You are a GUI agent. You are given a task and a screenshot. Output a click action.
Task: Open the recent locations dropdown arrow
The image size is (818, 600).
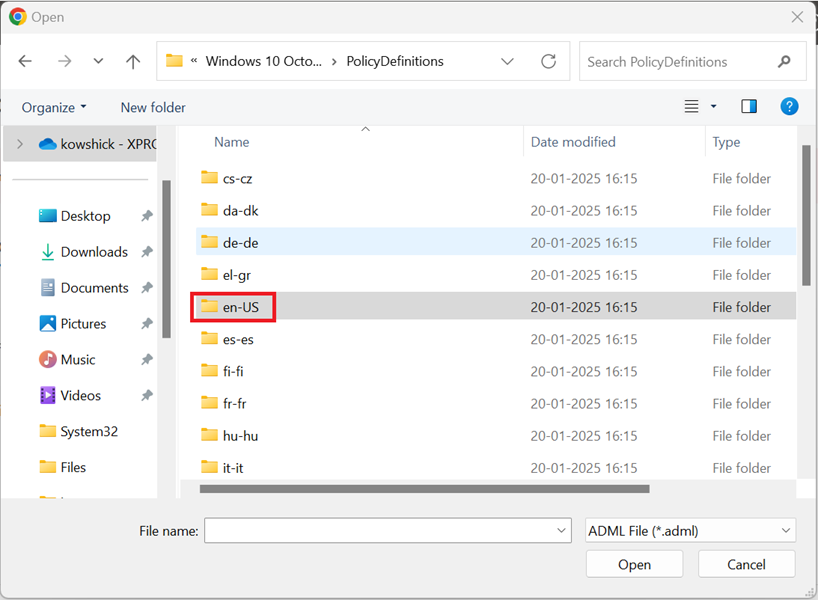click(98, 62)
